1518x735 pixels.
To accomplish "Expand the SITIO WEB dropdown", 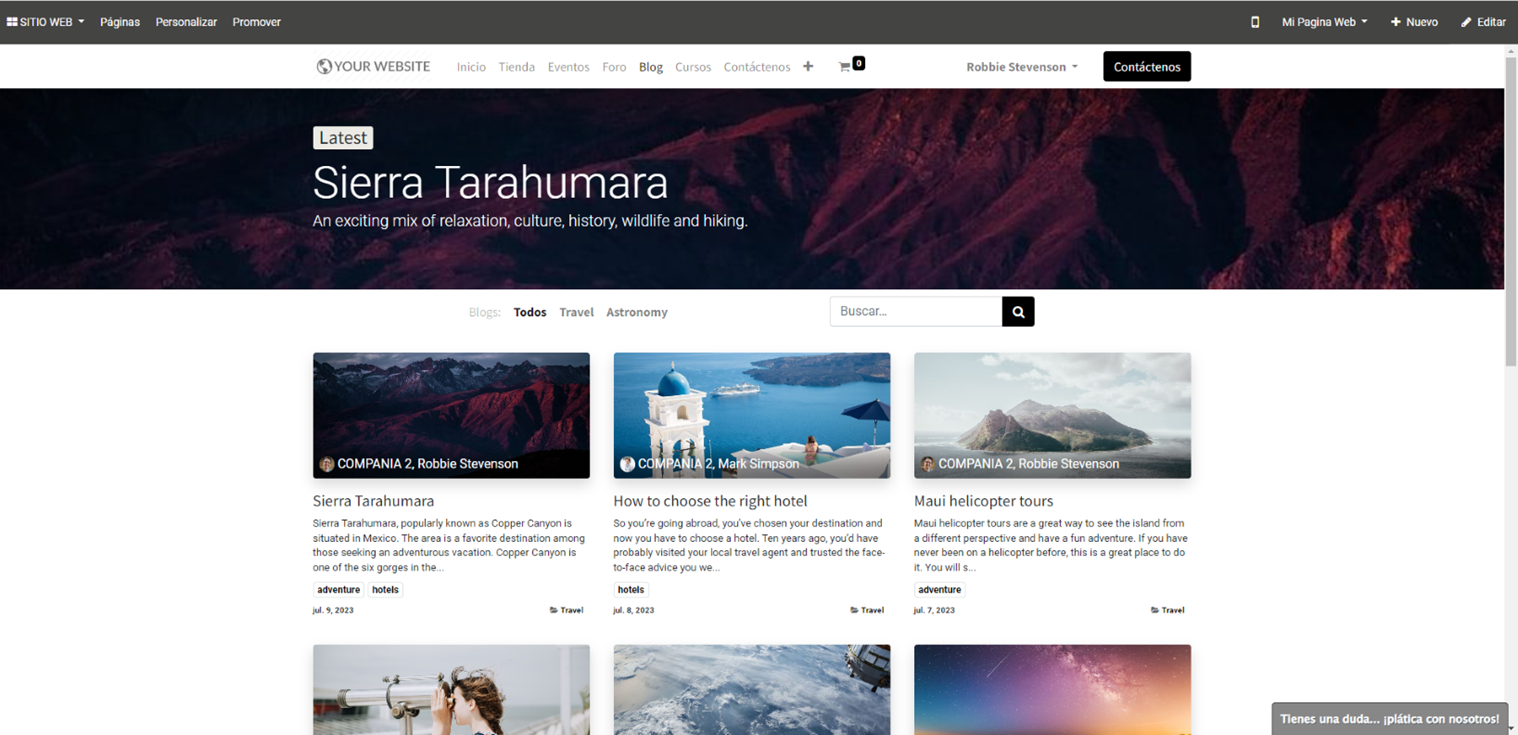I will (46, 22).
